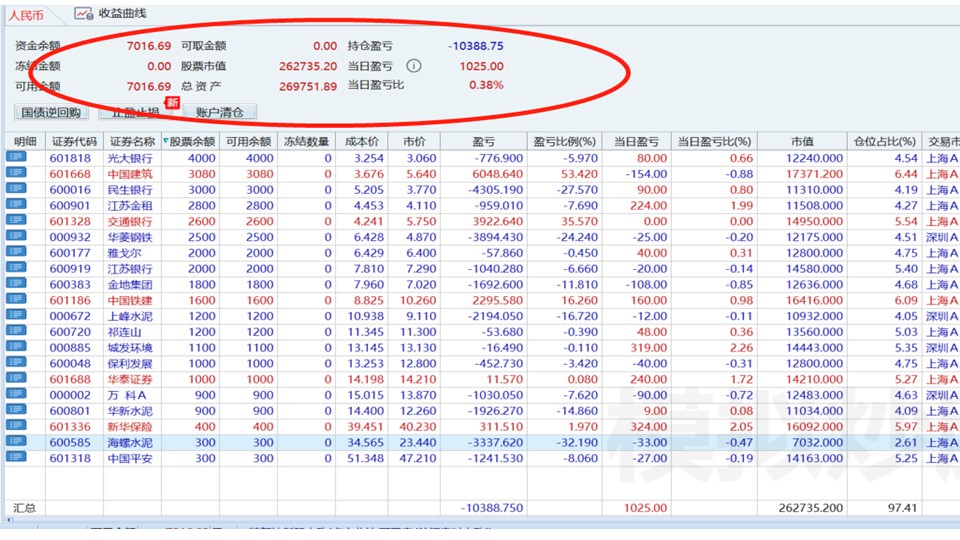Screen dimensions: 960x540
Task: Open details icon for 华泰证券 row
Action: click(x=17, y=379)
